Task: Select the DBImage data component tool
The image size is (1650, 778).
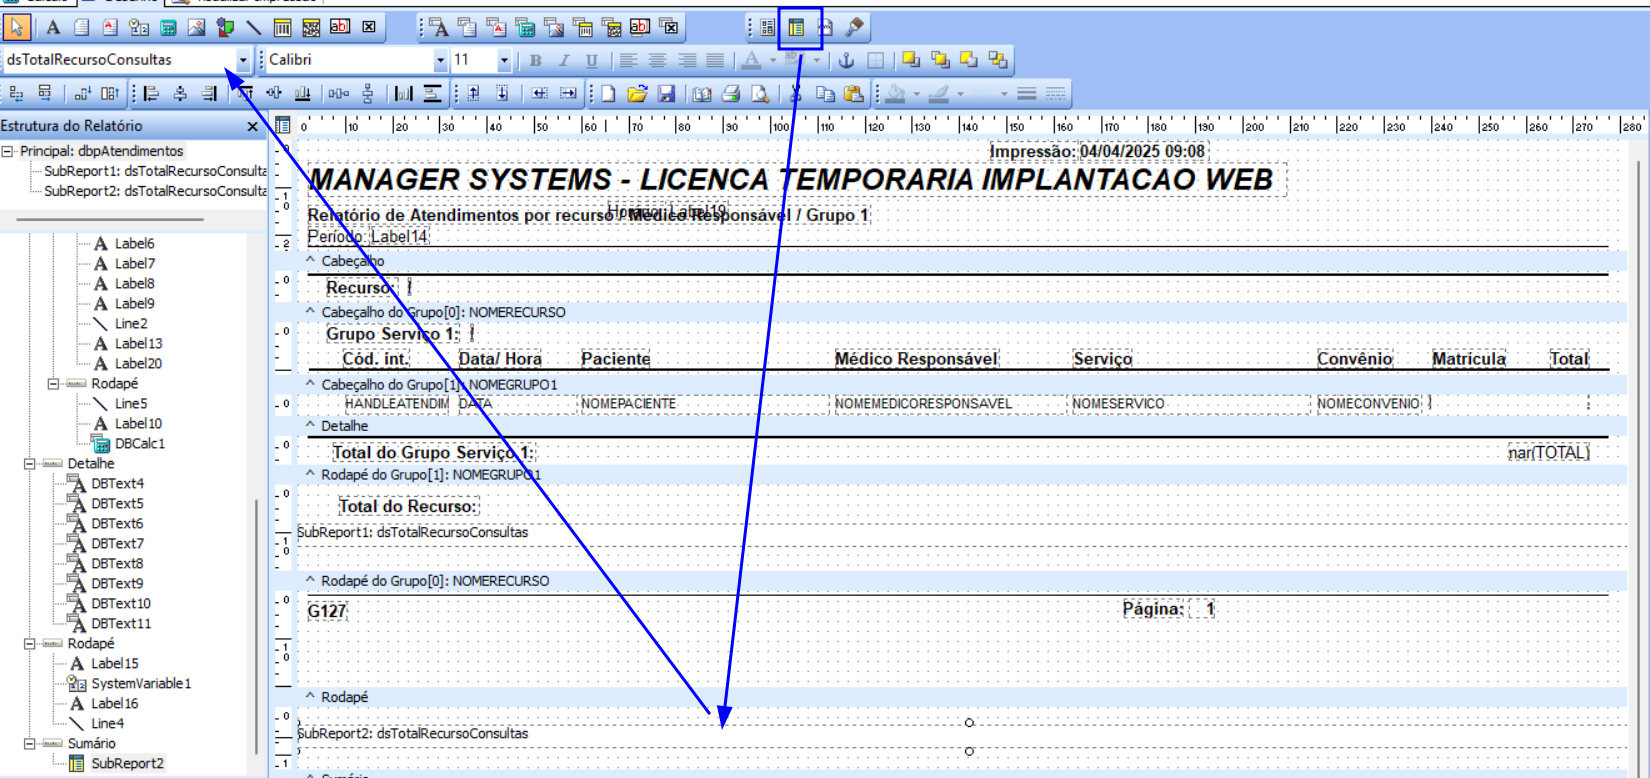Action: click(554, 27)
